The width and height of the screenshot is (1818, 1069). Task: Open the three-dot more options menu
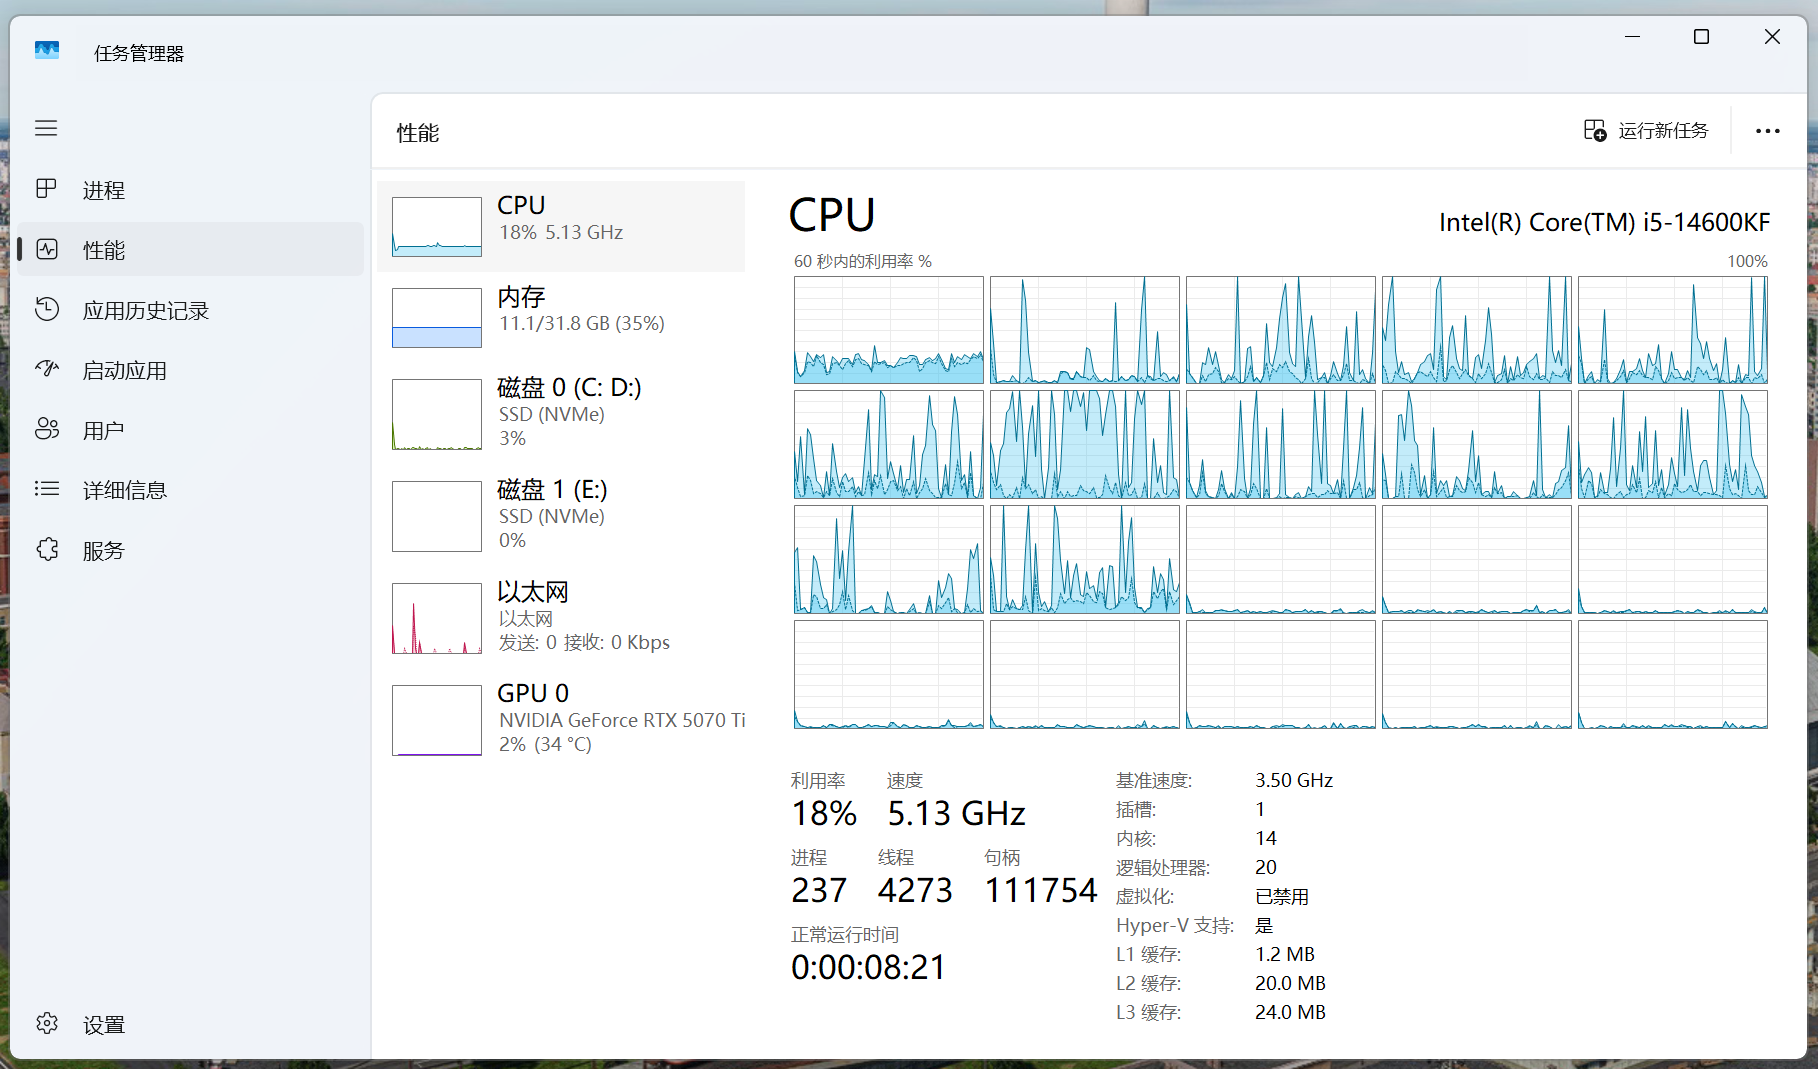click(x=1768, y=131)
